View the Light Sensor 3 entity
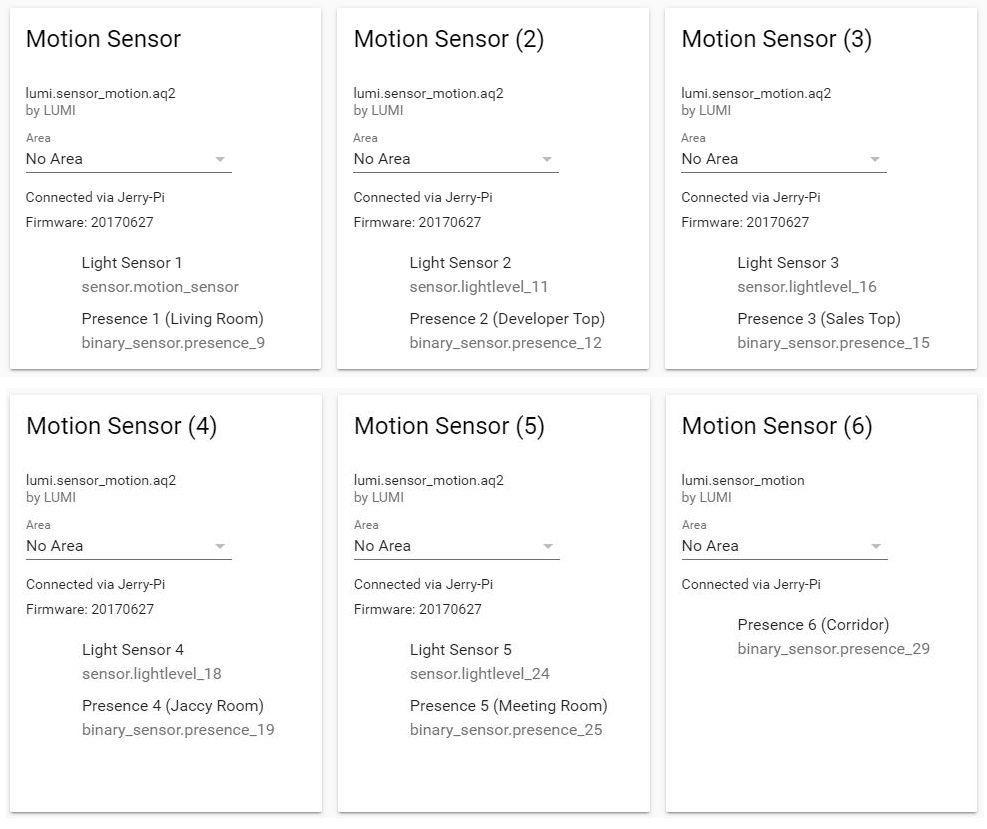This screenshot has width=987, height=829. (x=788, y=263)
